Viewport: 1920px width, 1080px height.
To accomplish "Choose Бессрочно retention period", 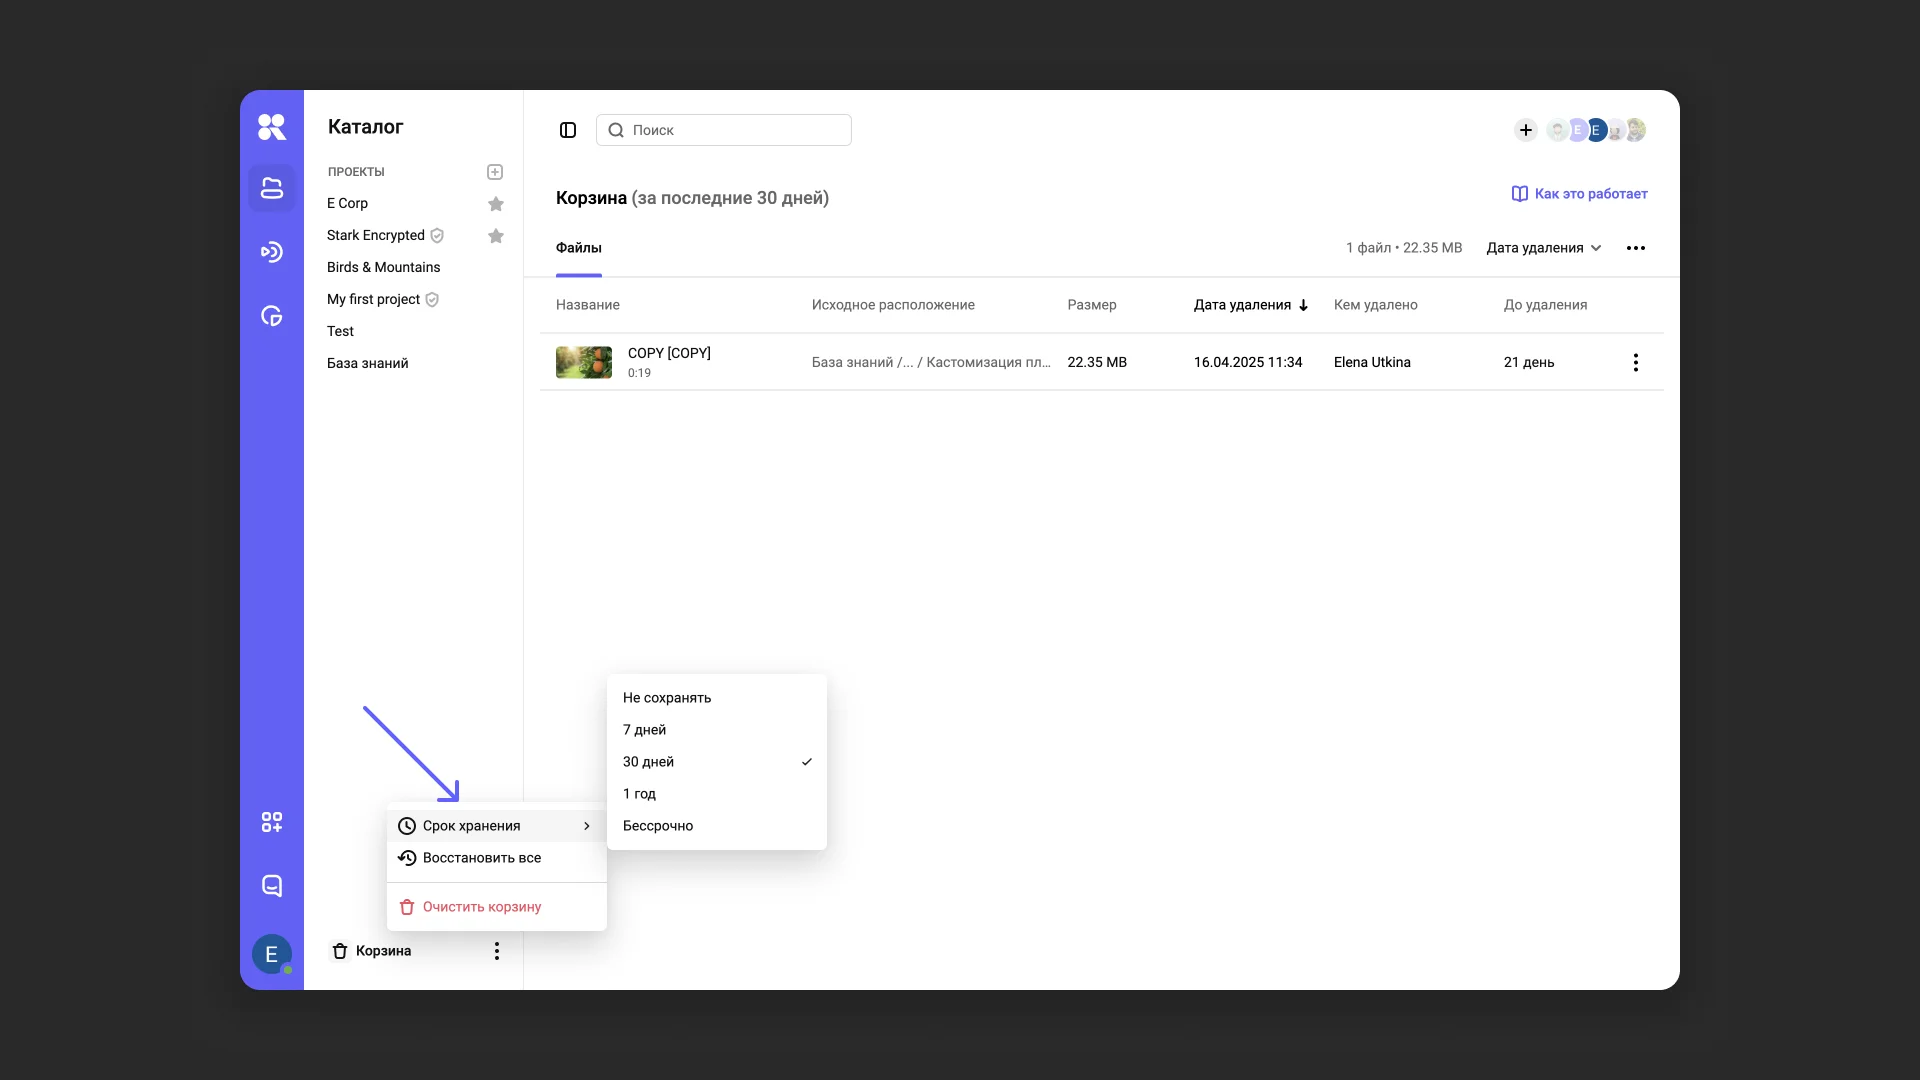I will click(x=658, y=826).
